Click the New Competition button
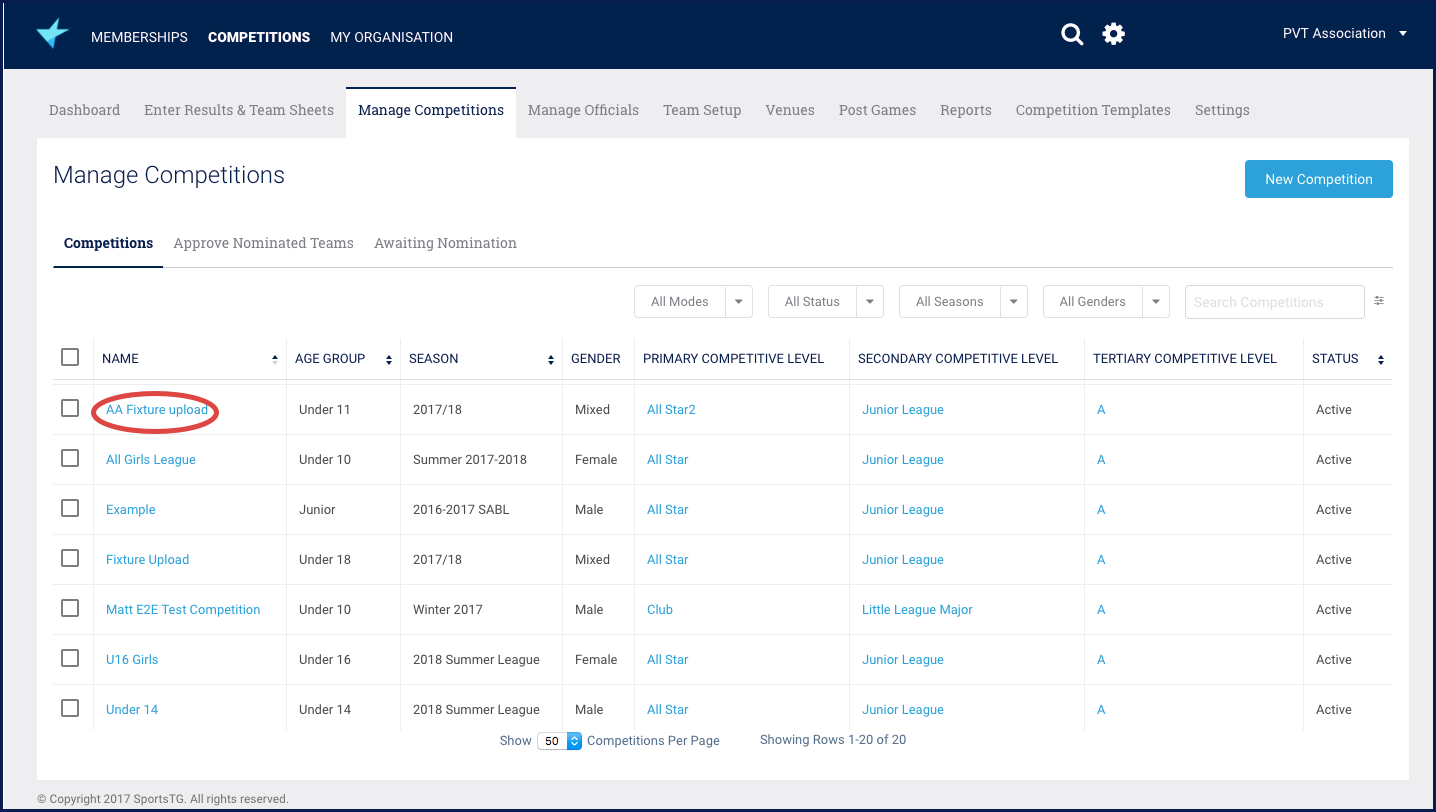 [1318, 179]
